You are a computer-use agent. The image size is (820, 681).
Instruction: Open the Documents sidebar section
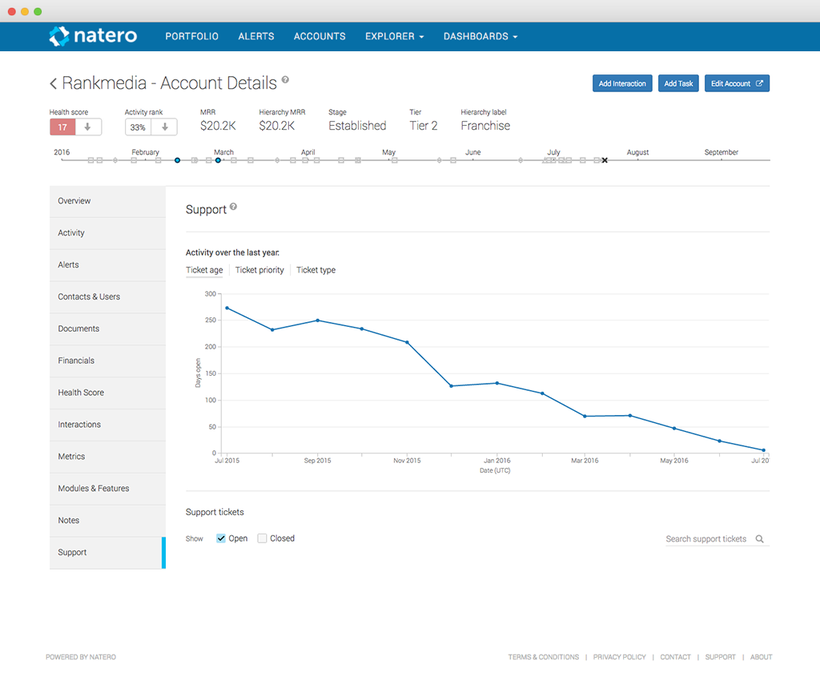(x=108, y=329)
